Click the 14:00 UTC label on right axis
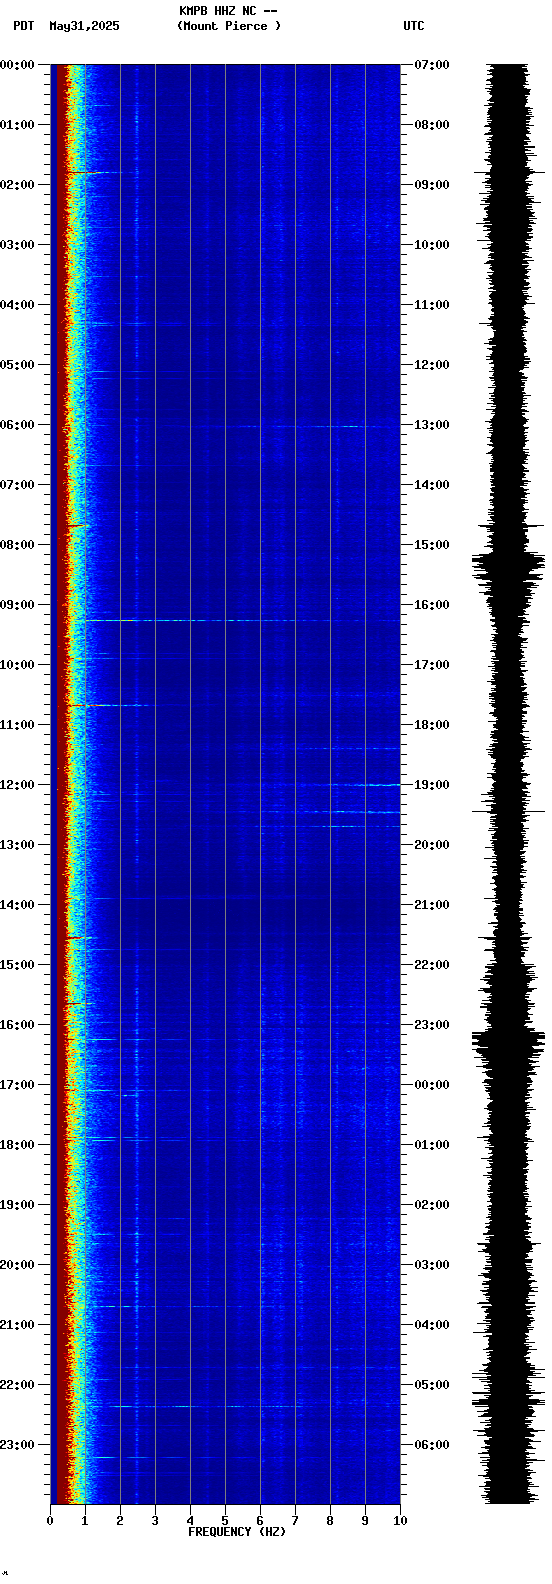The width and height of the screenshot is (552, 1584). click(432, 485)
